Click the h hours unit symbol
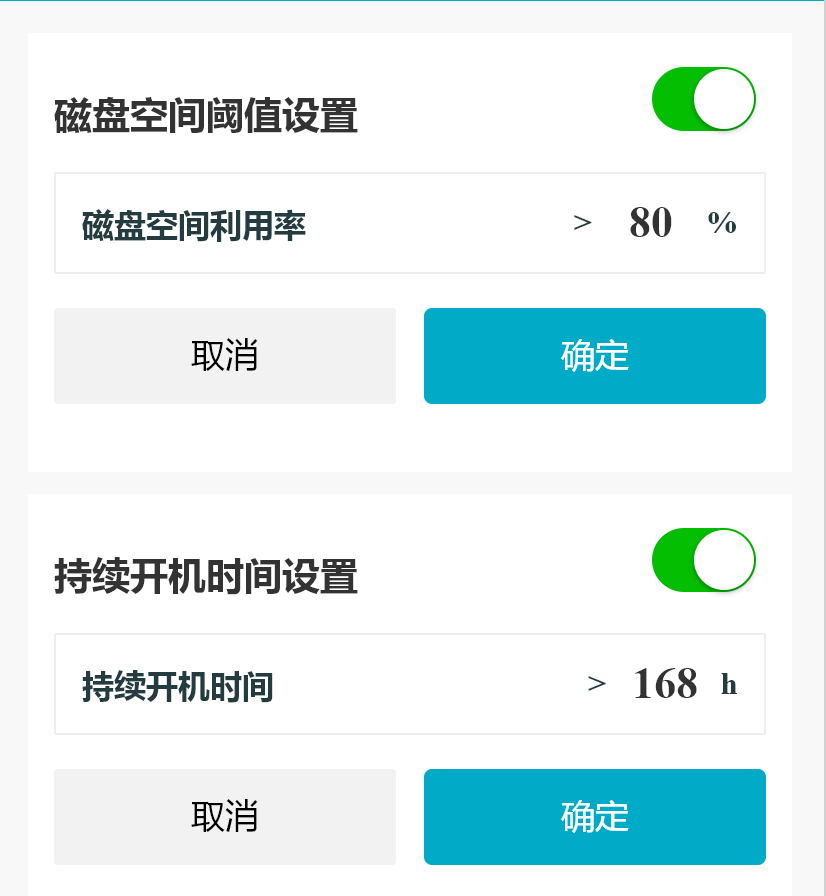The image size is (826, 896). coord(729,685)
